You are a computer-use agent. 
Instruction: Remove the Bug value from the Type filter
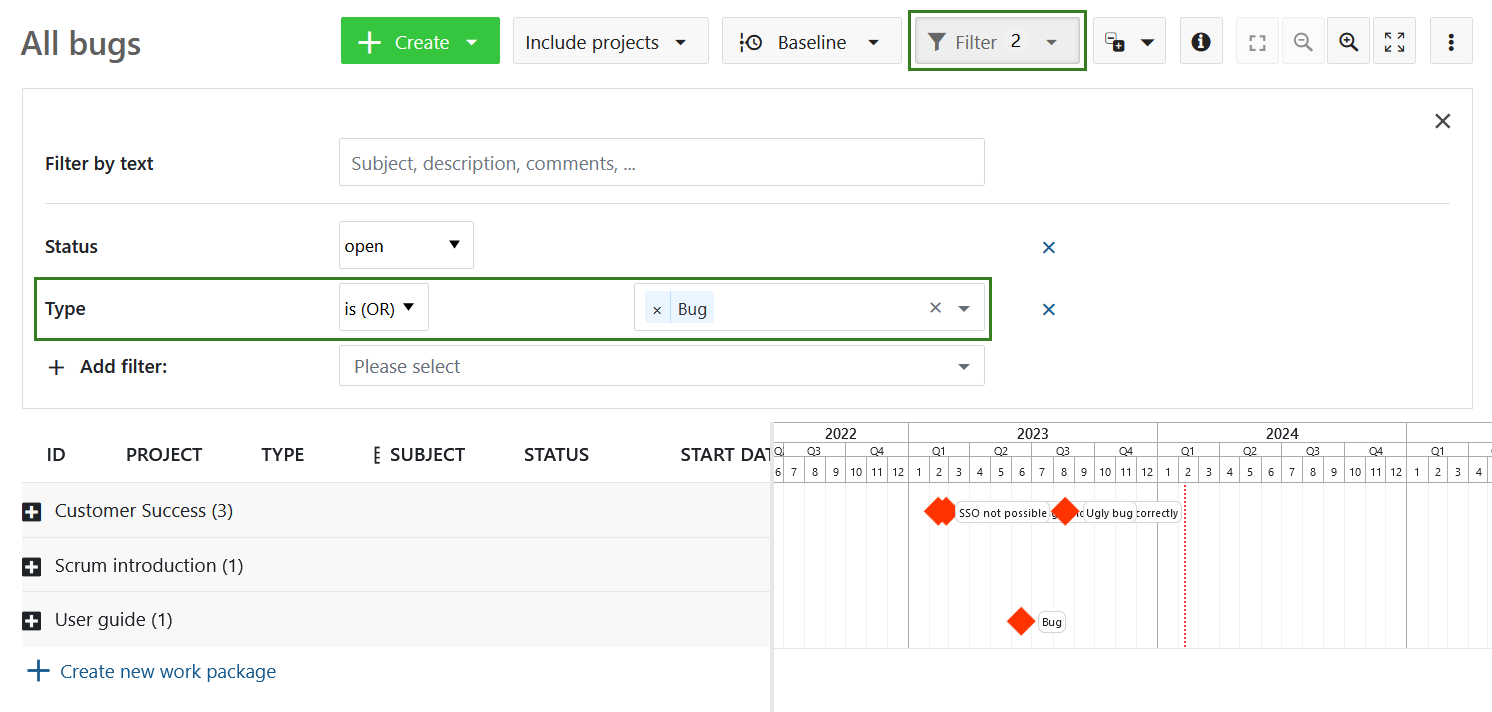tap(657, 308)
